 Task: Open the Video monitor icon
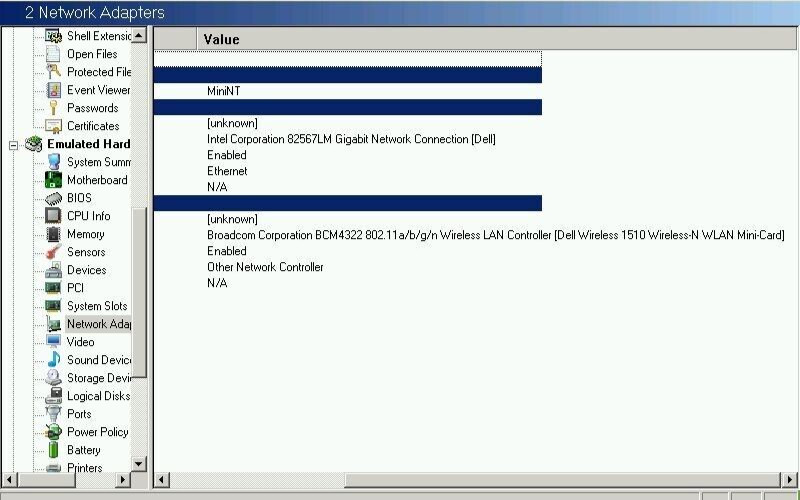(53, 341)
